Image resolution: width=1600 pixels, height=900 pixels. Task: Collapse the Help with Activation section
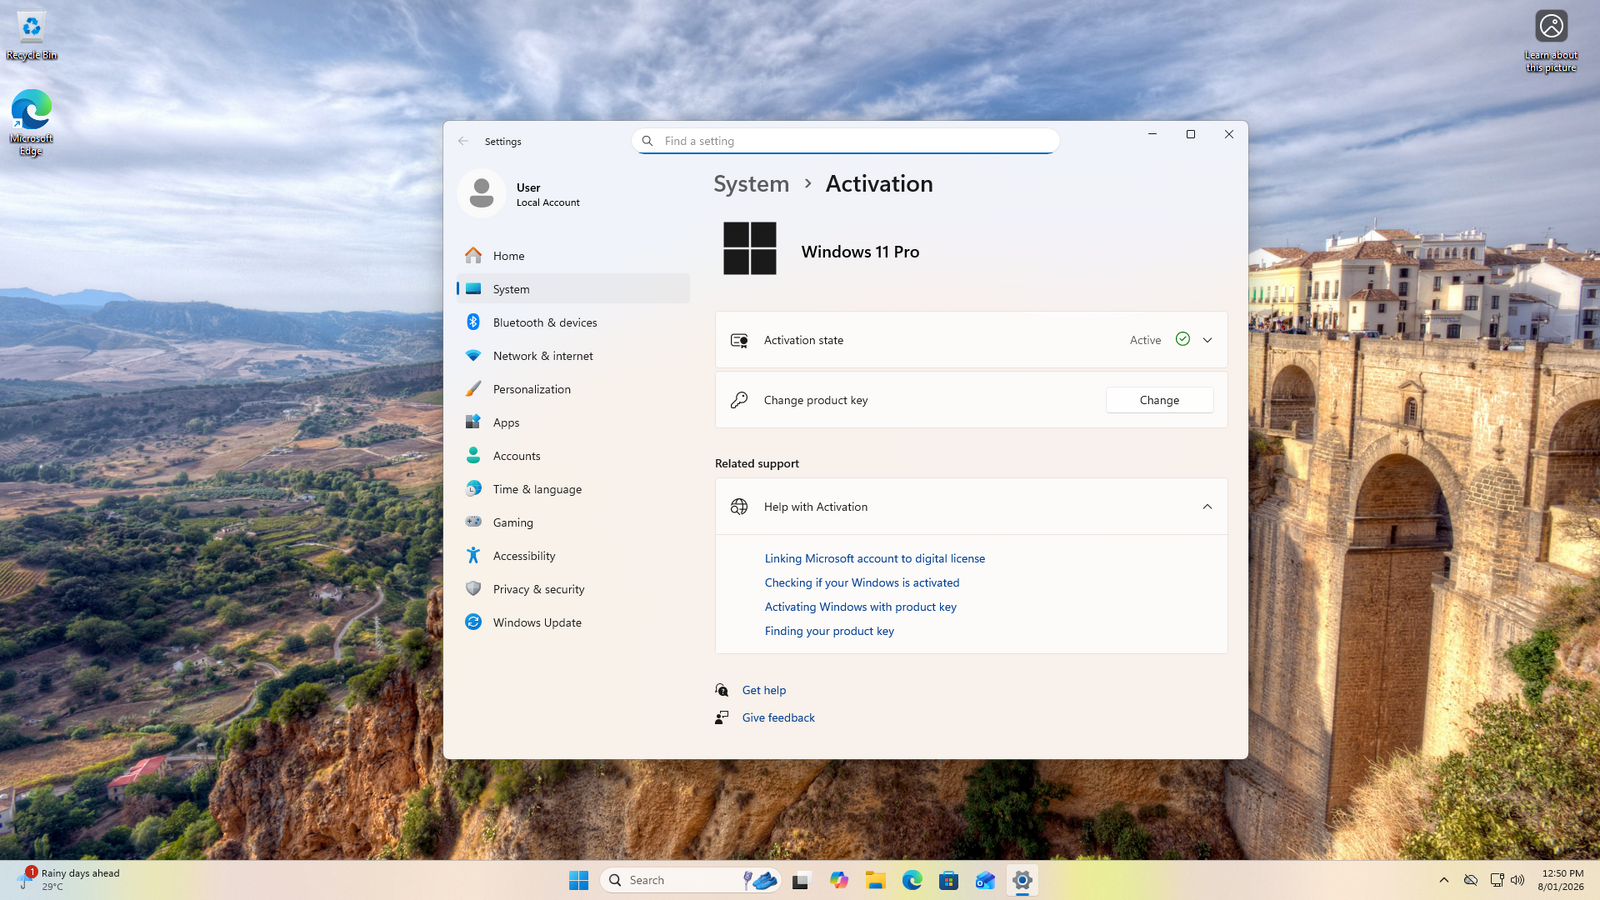coord(1207,507)
